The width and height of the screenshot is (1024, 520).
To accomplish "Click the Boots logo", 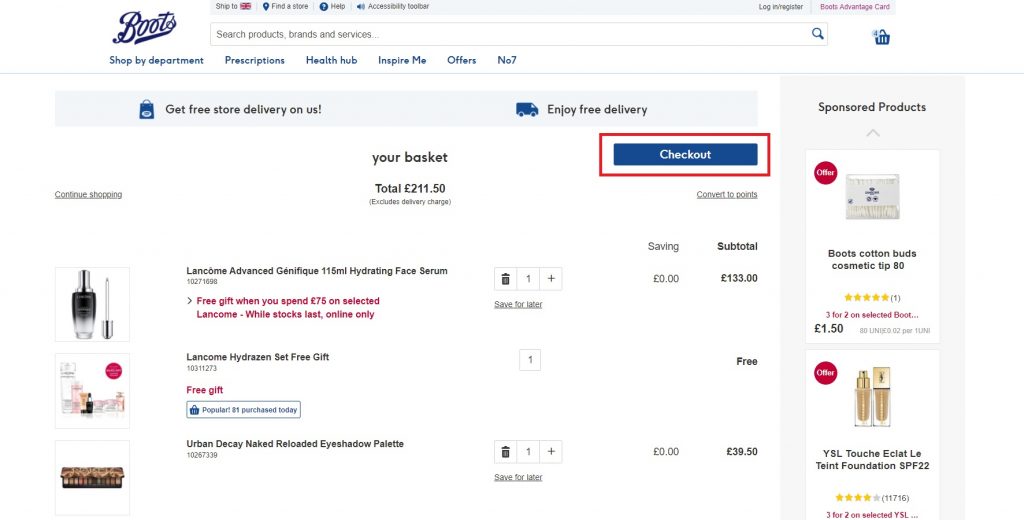I will [145, 28].
